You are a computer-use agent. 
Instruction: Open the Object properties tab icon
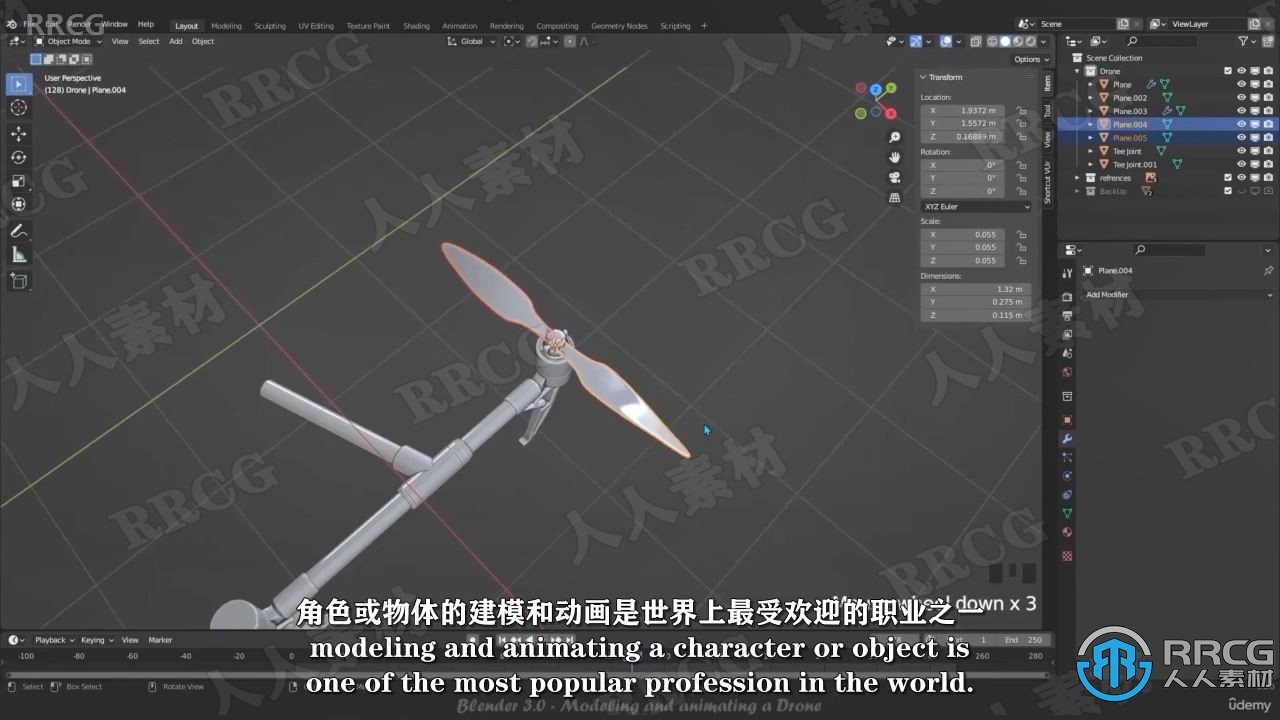click(x=1067, y=420)
